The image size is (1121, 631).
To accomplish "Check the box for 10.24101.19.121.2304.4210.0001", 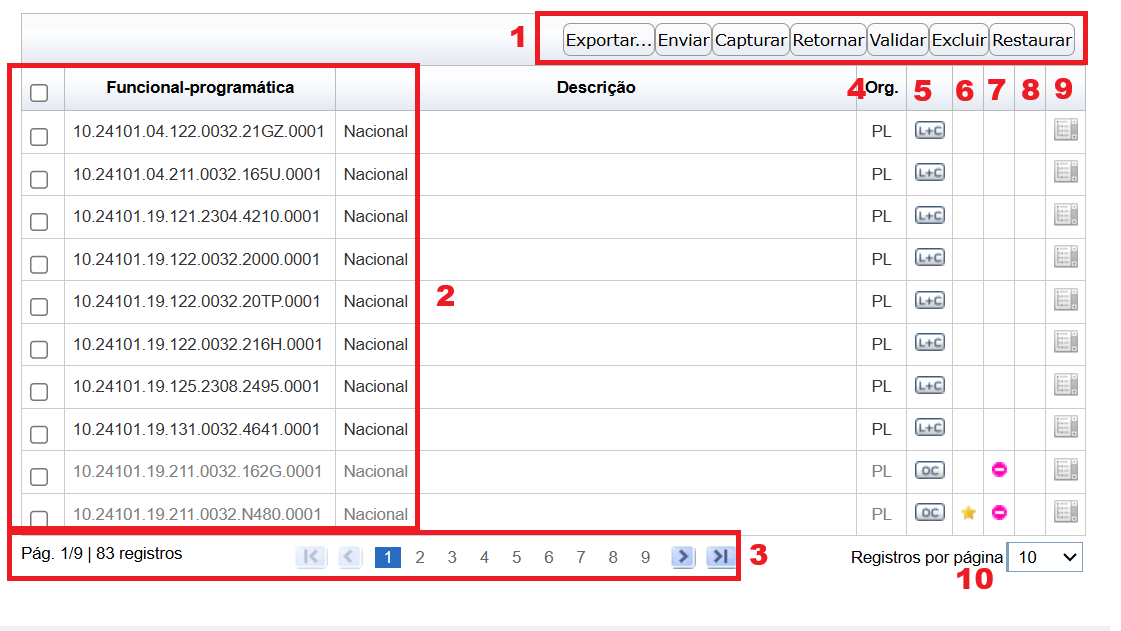I will [39, 222].
